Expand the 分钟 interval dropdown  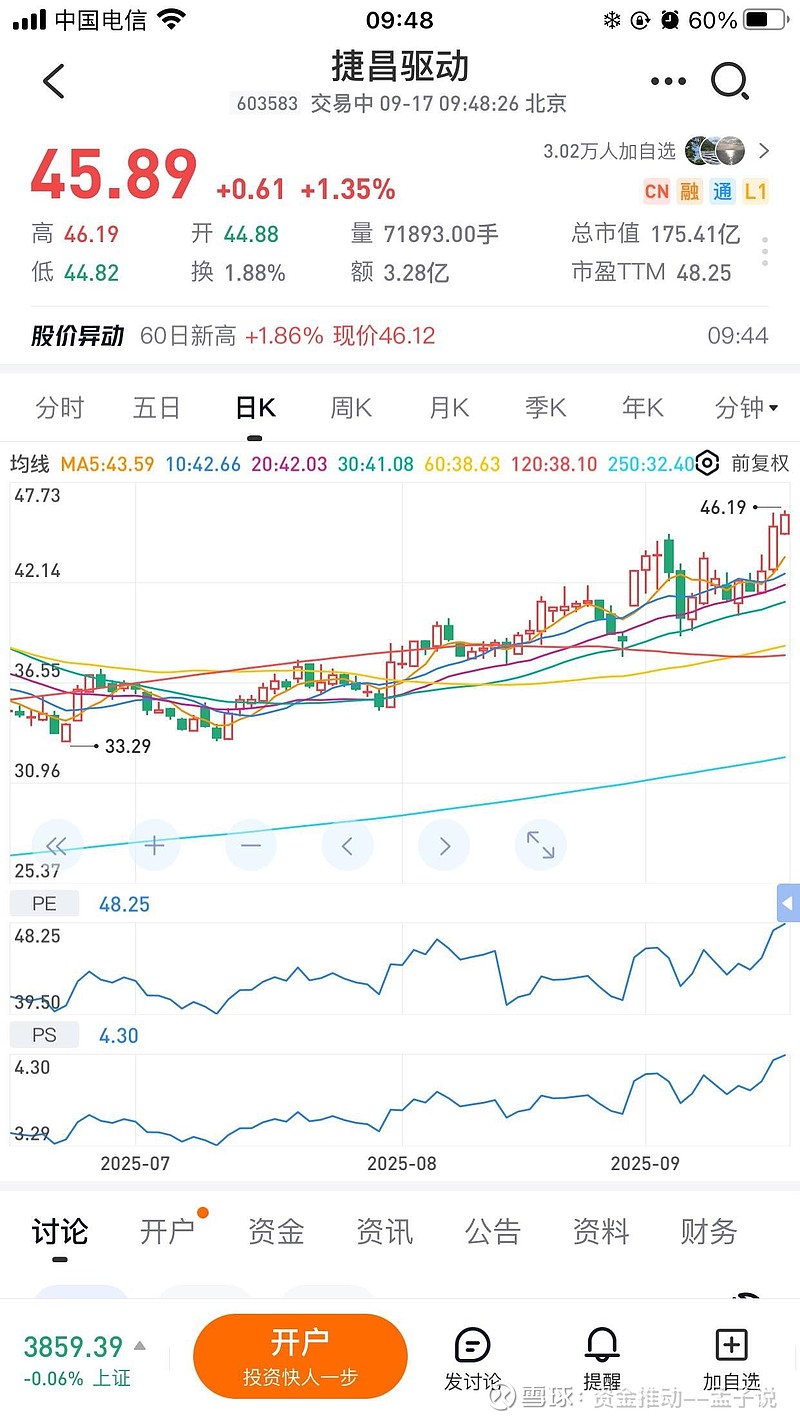tap(746, 408)
